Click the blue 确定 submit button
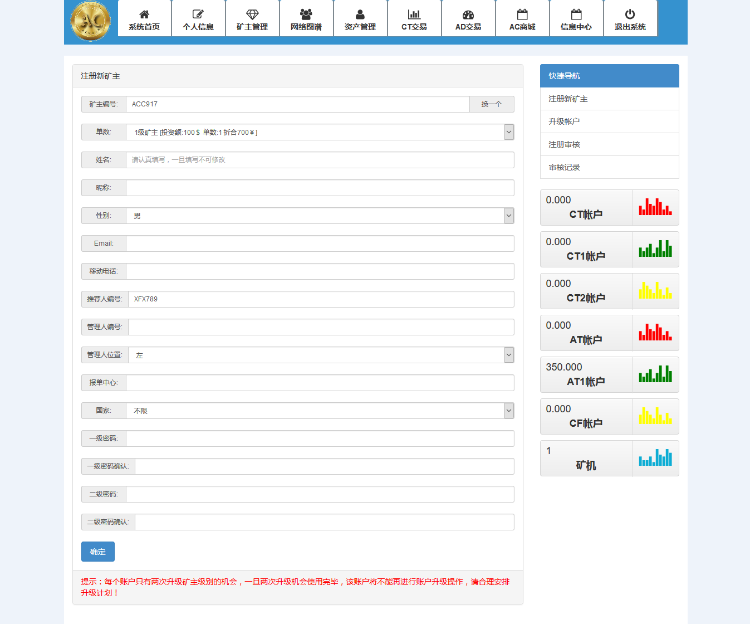 (98, 552)
